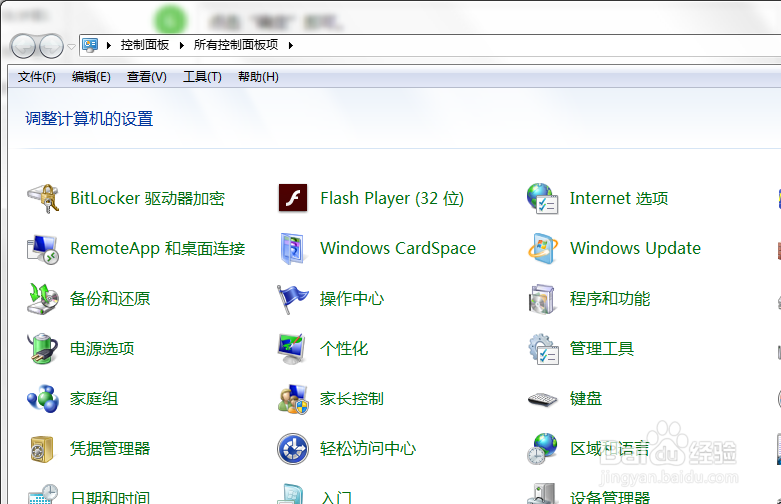Open the Windows CardSpace icon
781x504 pixels.
pyautogui.click(x=292, y=249)
